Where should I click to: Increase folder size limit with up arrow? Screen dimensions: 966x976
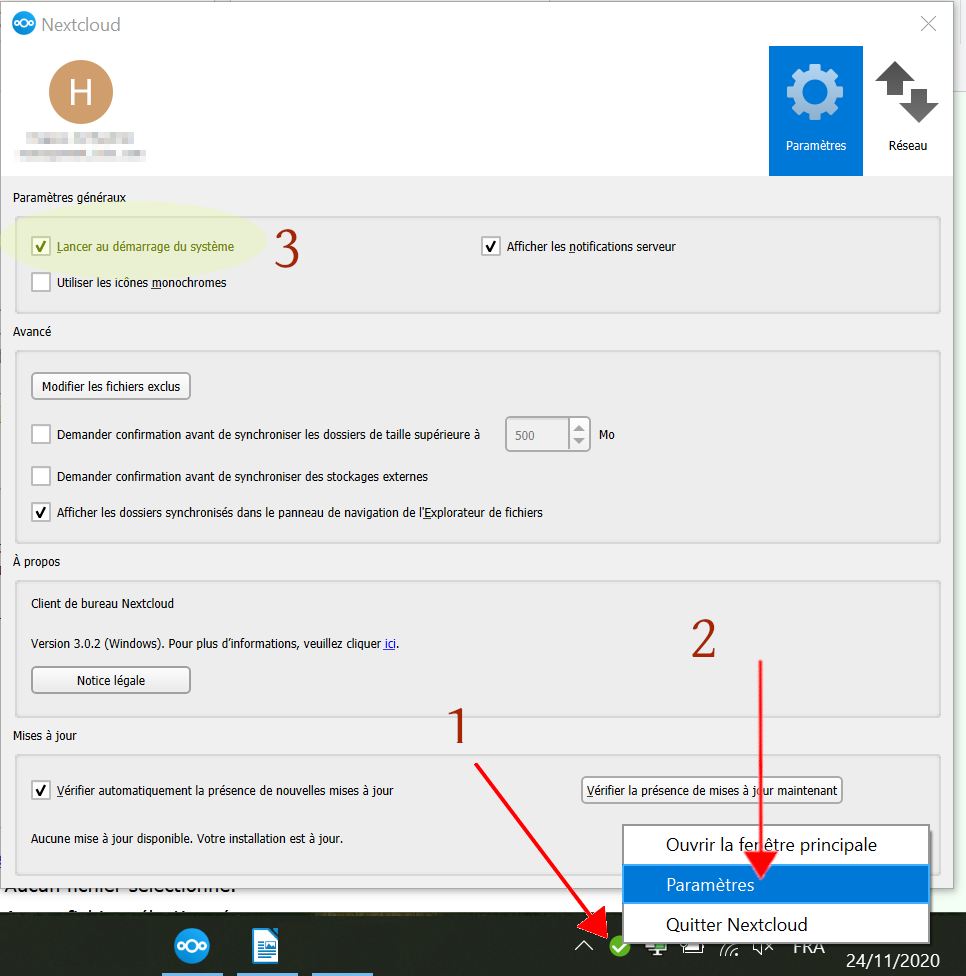point(579,428)
